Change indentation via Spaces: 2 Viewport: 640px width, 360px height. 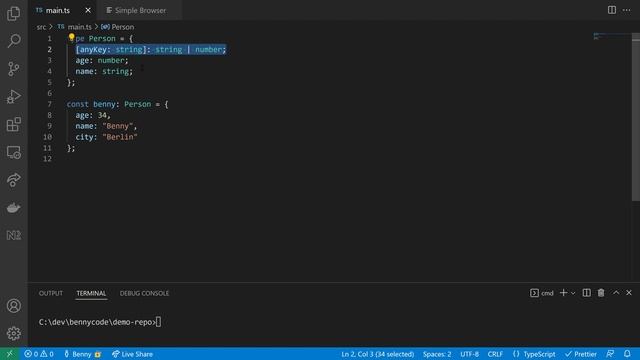point(437,354)
